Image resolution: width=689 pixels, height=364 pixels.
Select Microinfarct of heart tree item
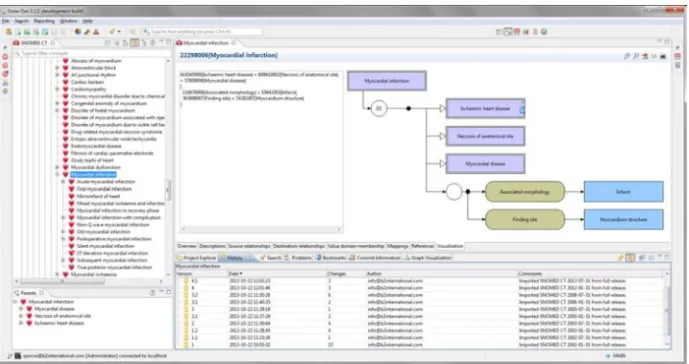98,196
